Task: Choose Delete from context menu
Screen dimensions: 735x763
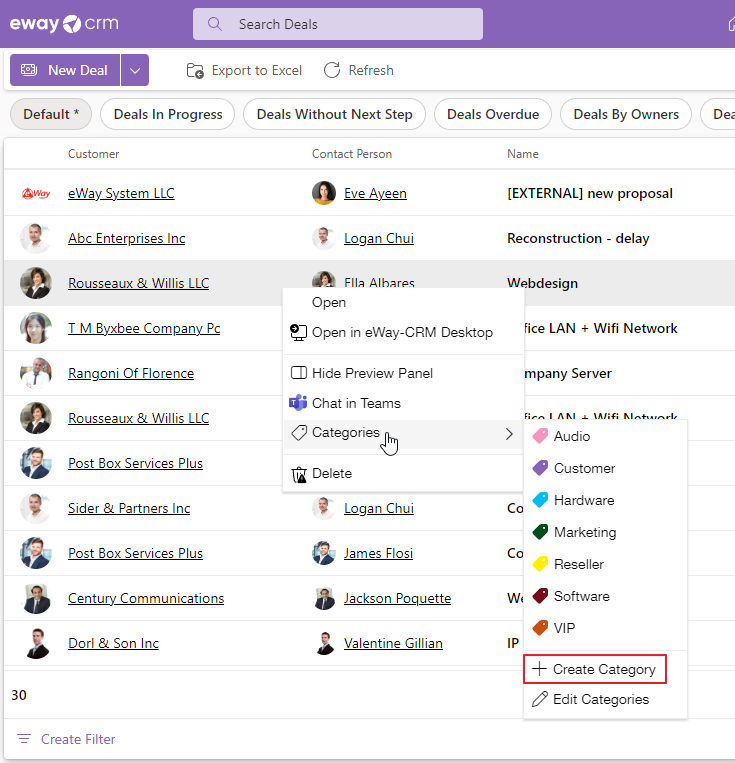Action: coord(404,473)
